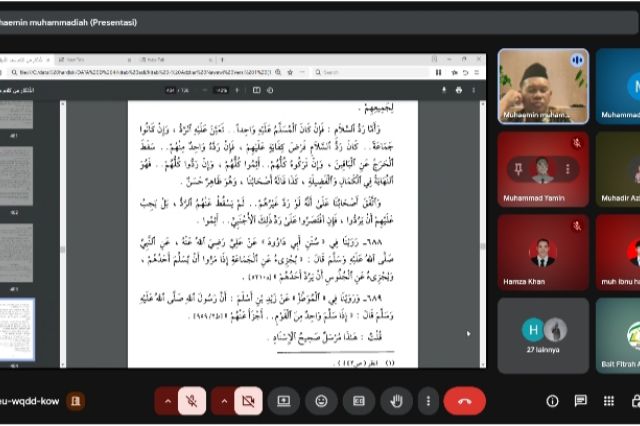The image size is (640, 426).
Task: Rotate the PDF page
Action: click(270, 90)
